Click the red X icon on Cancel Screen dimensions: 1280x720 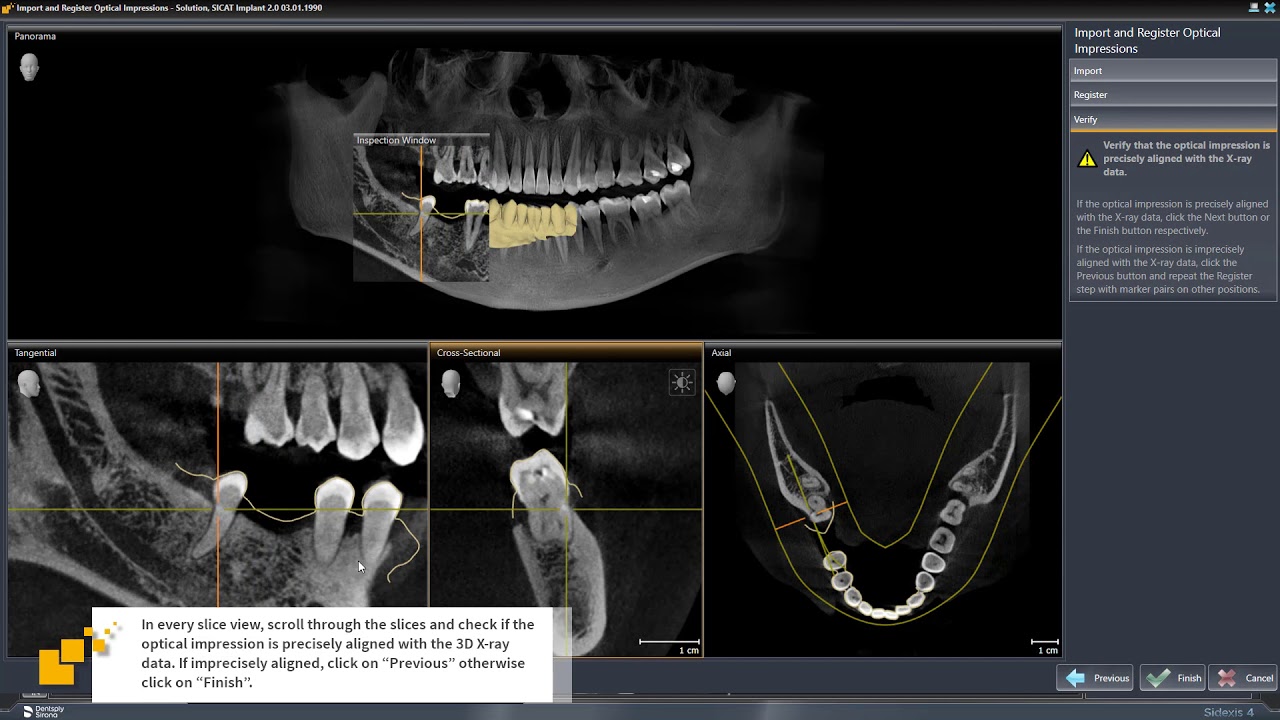1227,678
